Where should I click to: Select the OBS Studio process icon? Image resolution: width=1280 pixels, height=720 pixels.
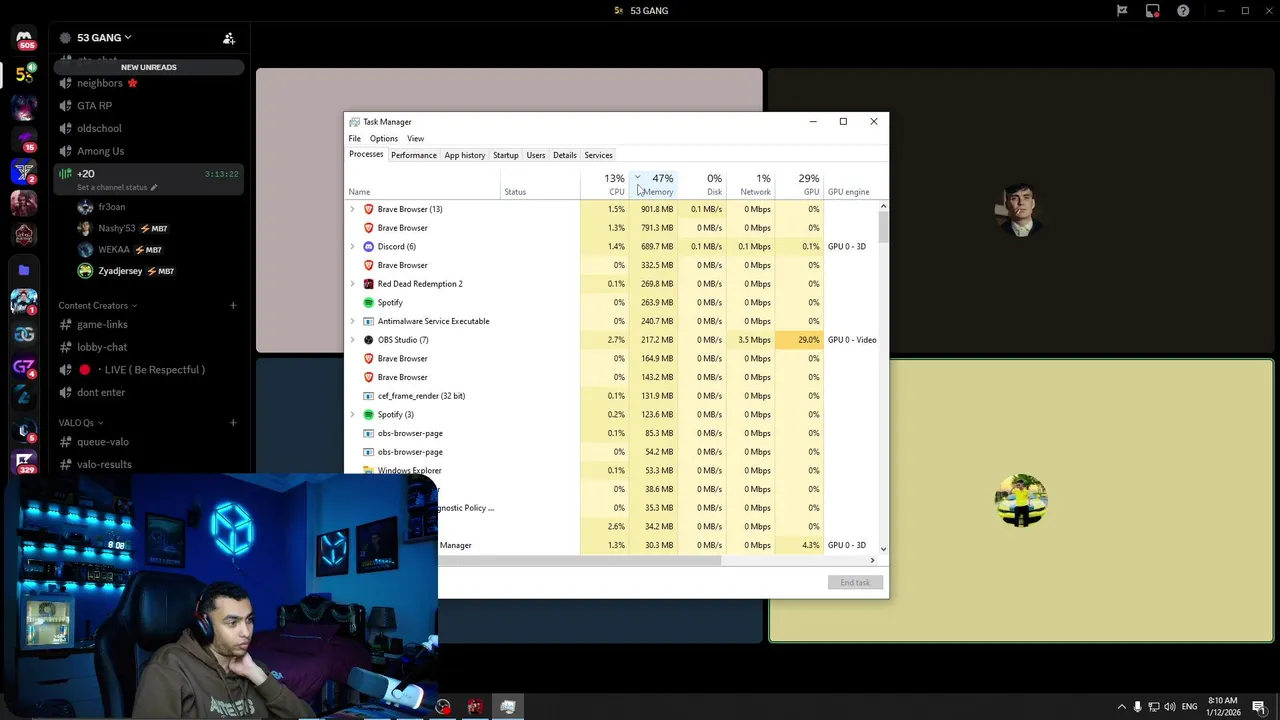(x=368, y=340)
